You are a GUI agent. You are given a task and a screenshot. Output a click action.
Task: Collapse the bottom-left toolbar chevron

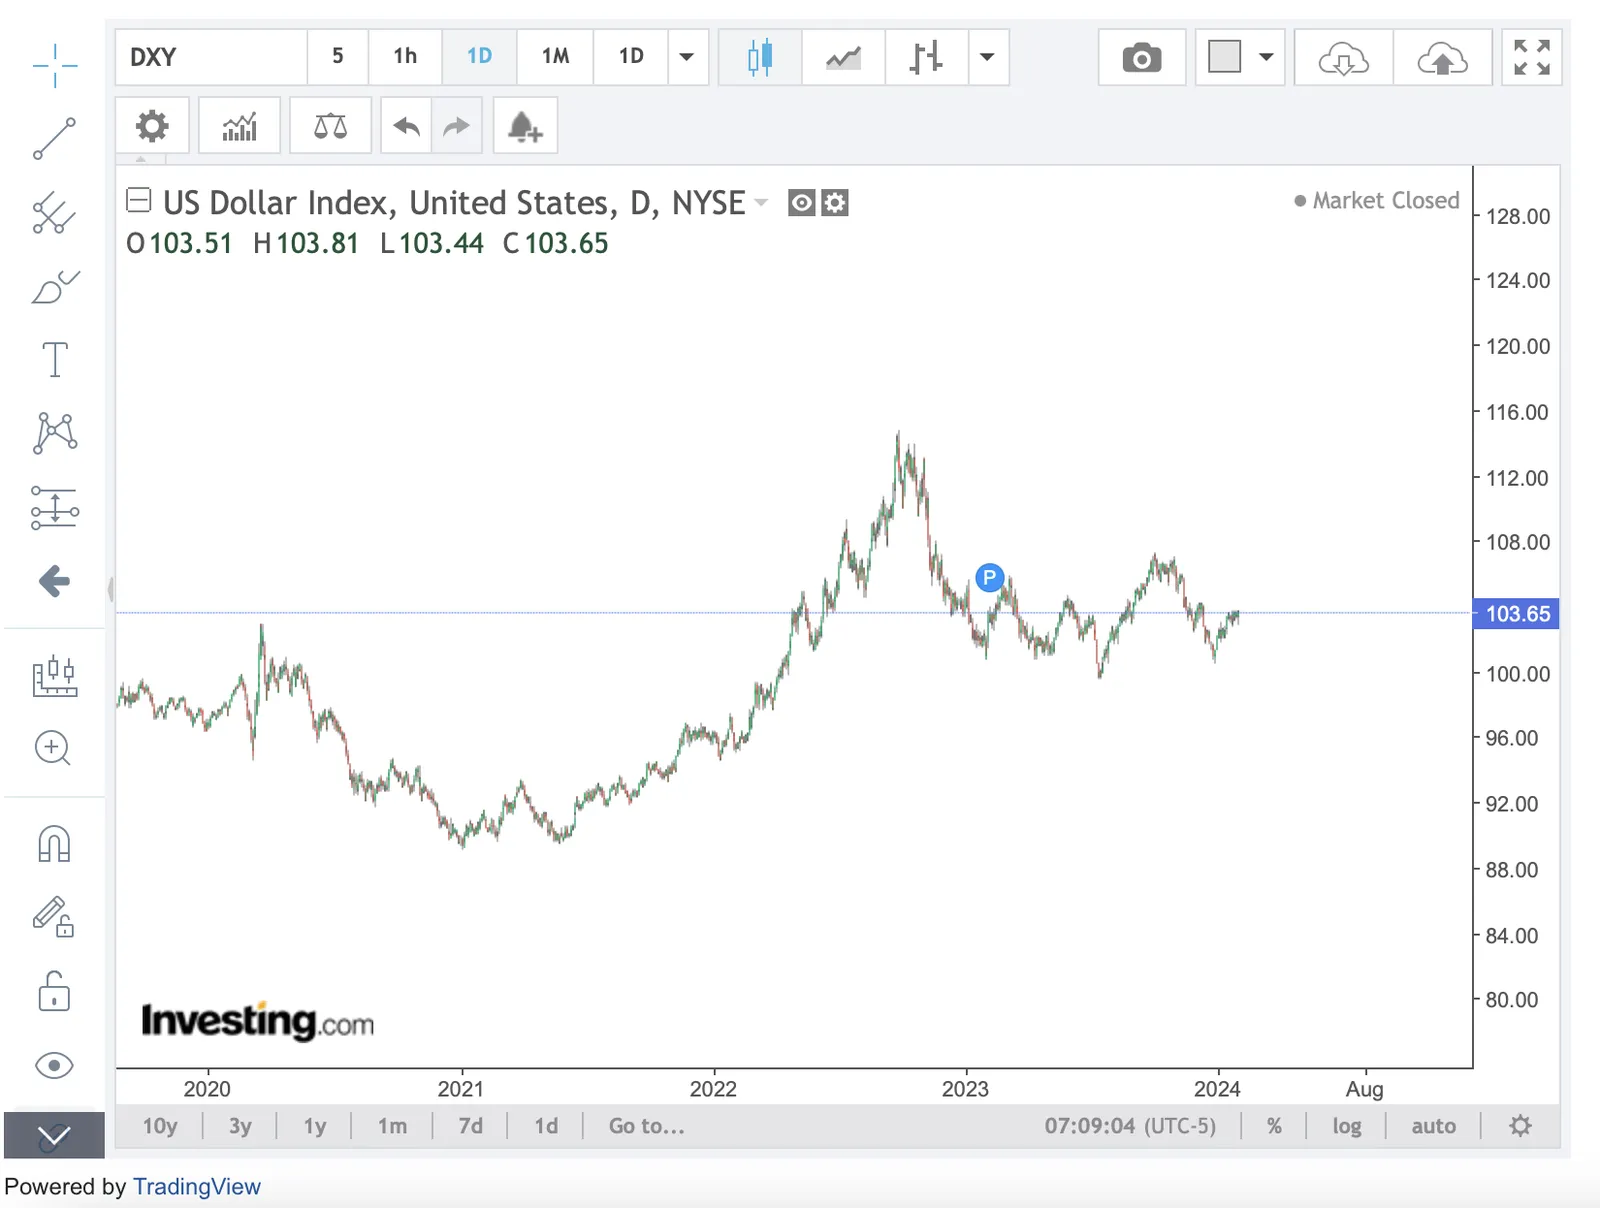pyautogui.click(x=54, y=1135)
